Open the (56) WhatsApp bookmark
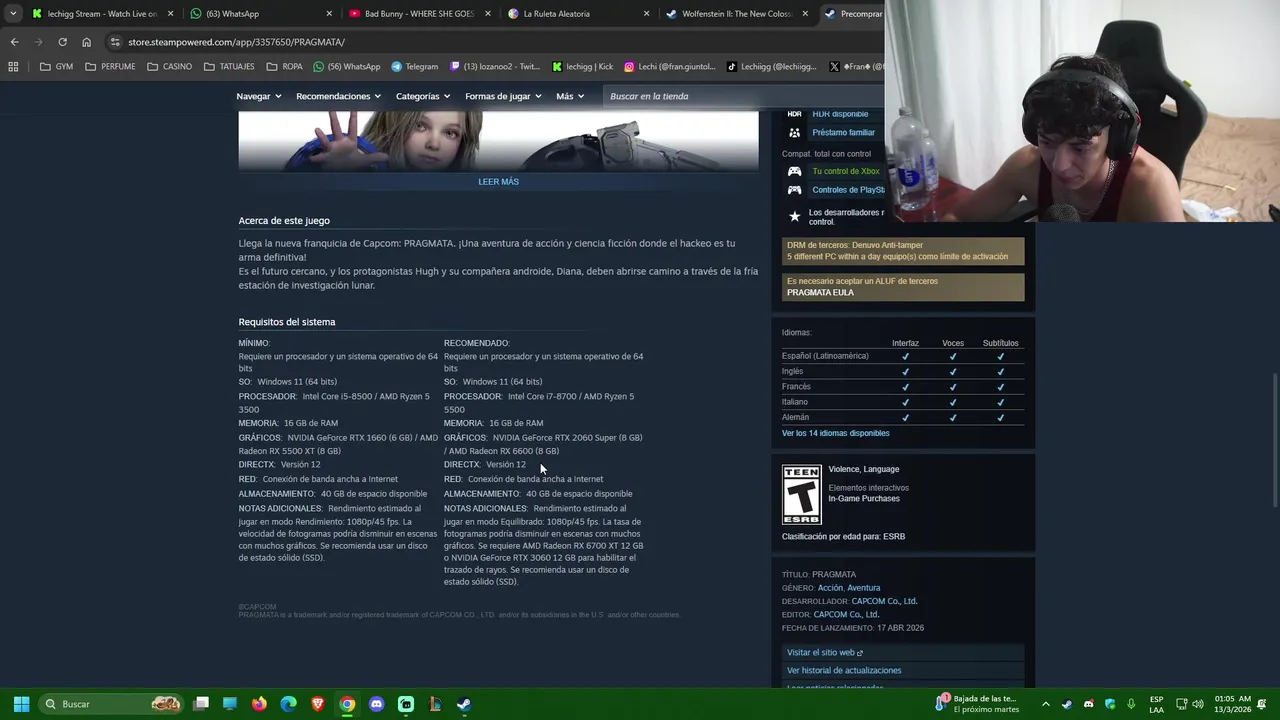 346,67
